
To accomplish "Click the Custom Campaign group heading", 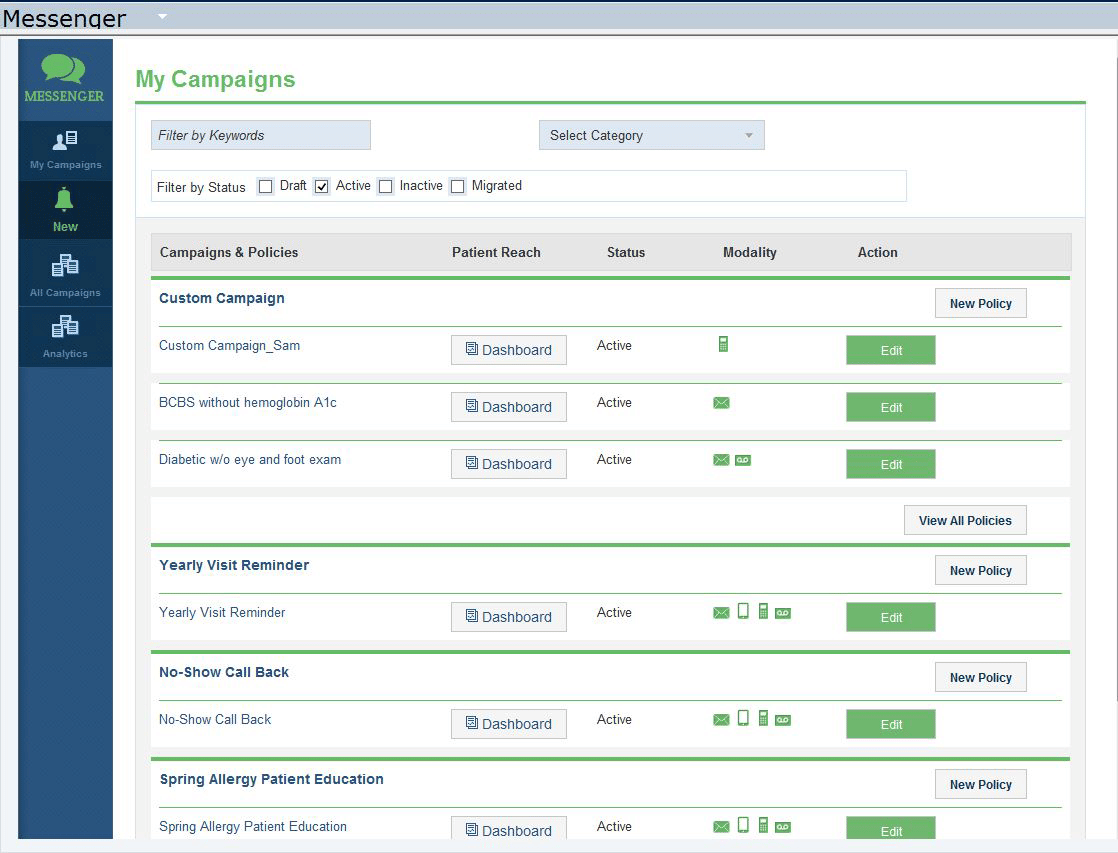I will point(222,298).
